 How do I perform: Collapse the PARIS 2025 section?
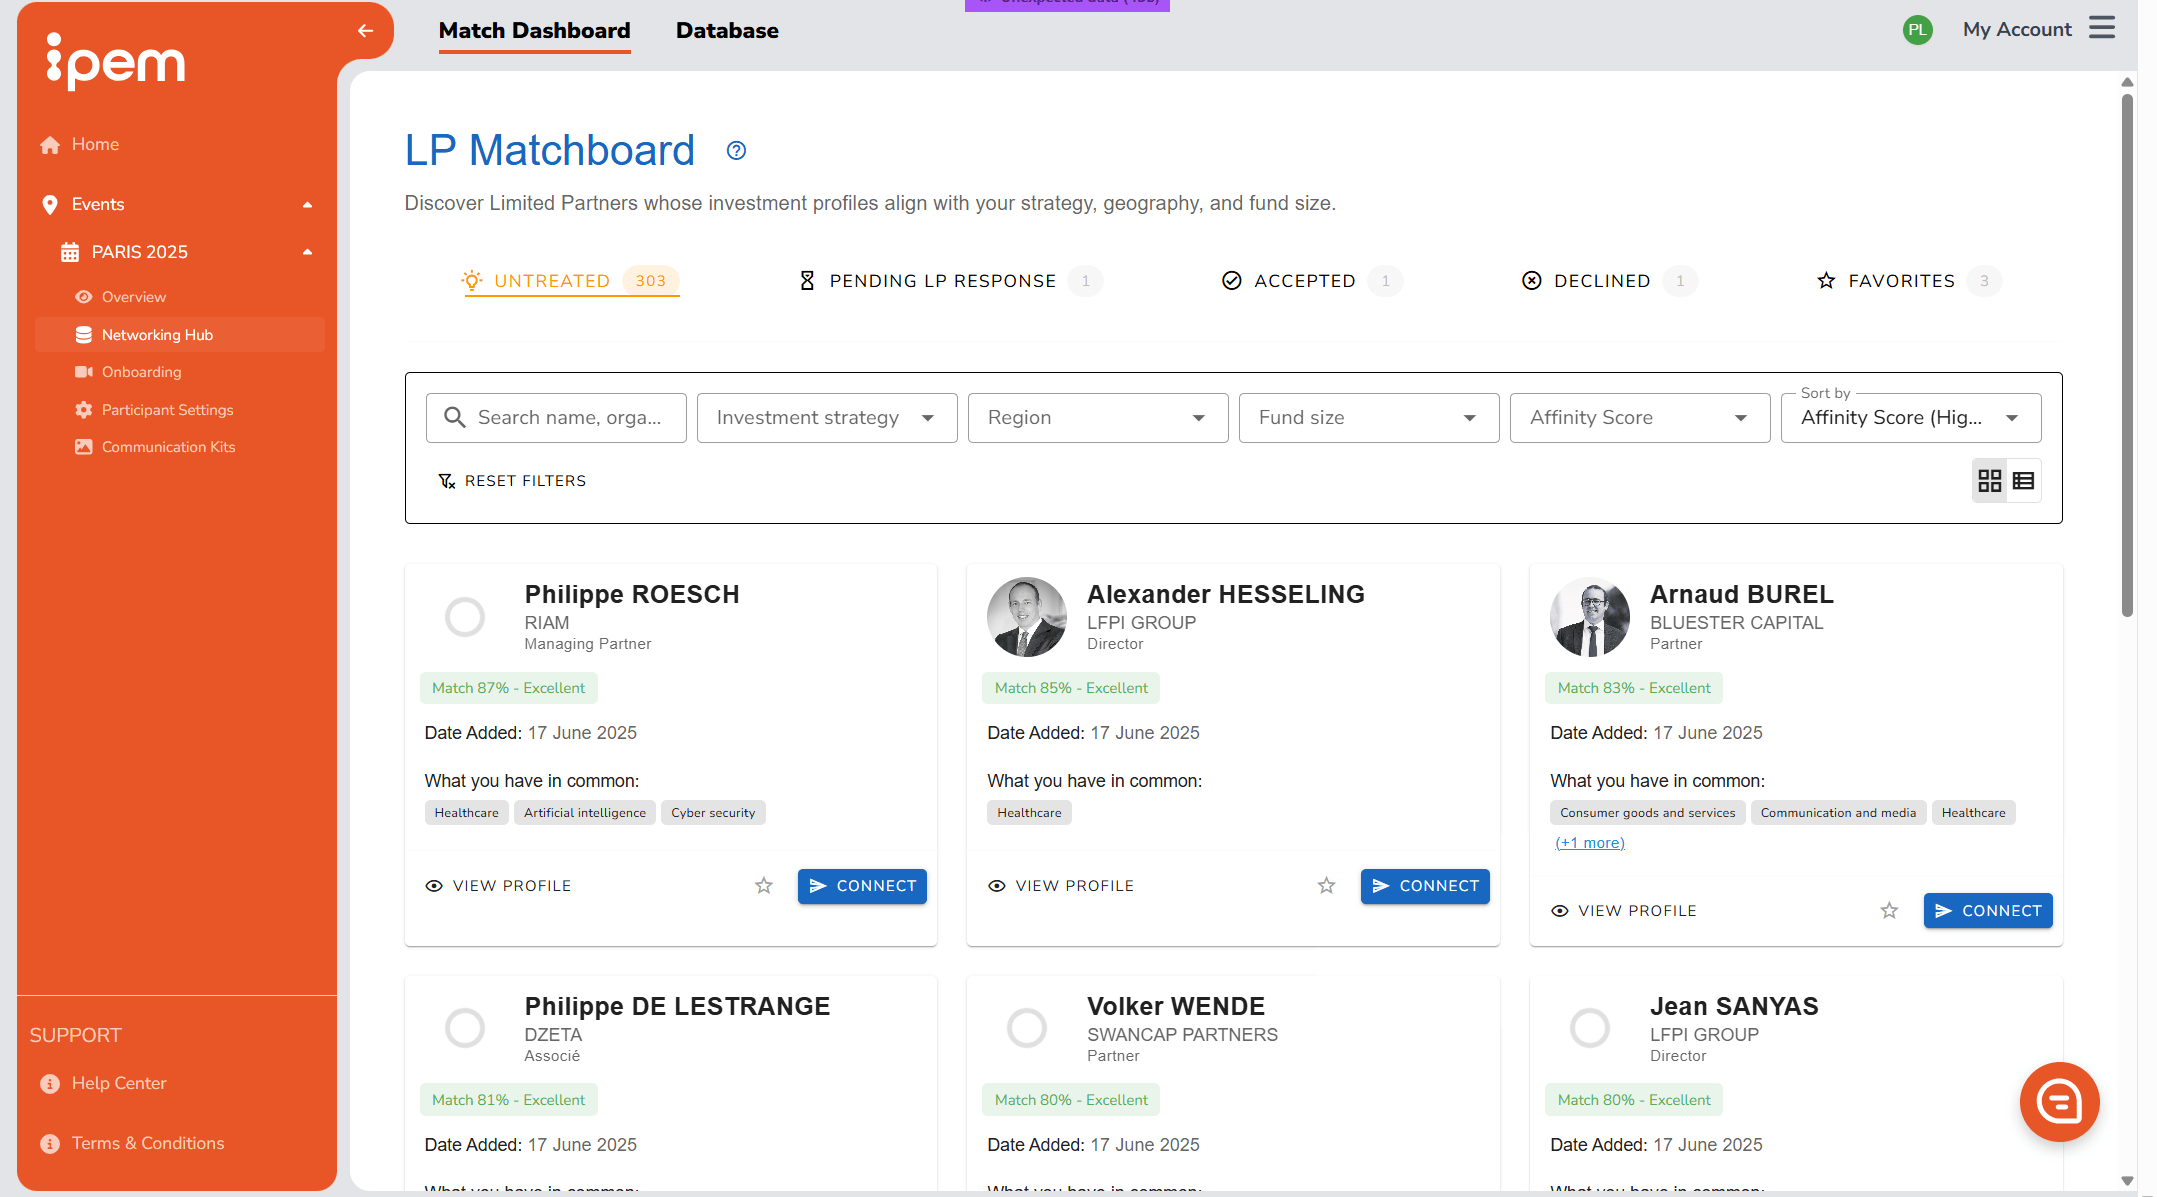(308, 252)
